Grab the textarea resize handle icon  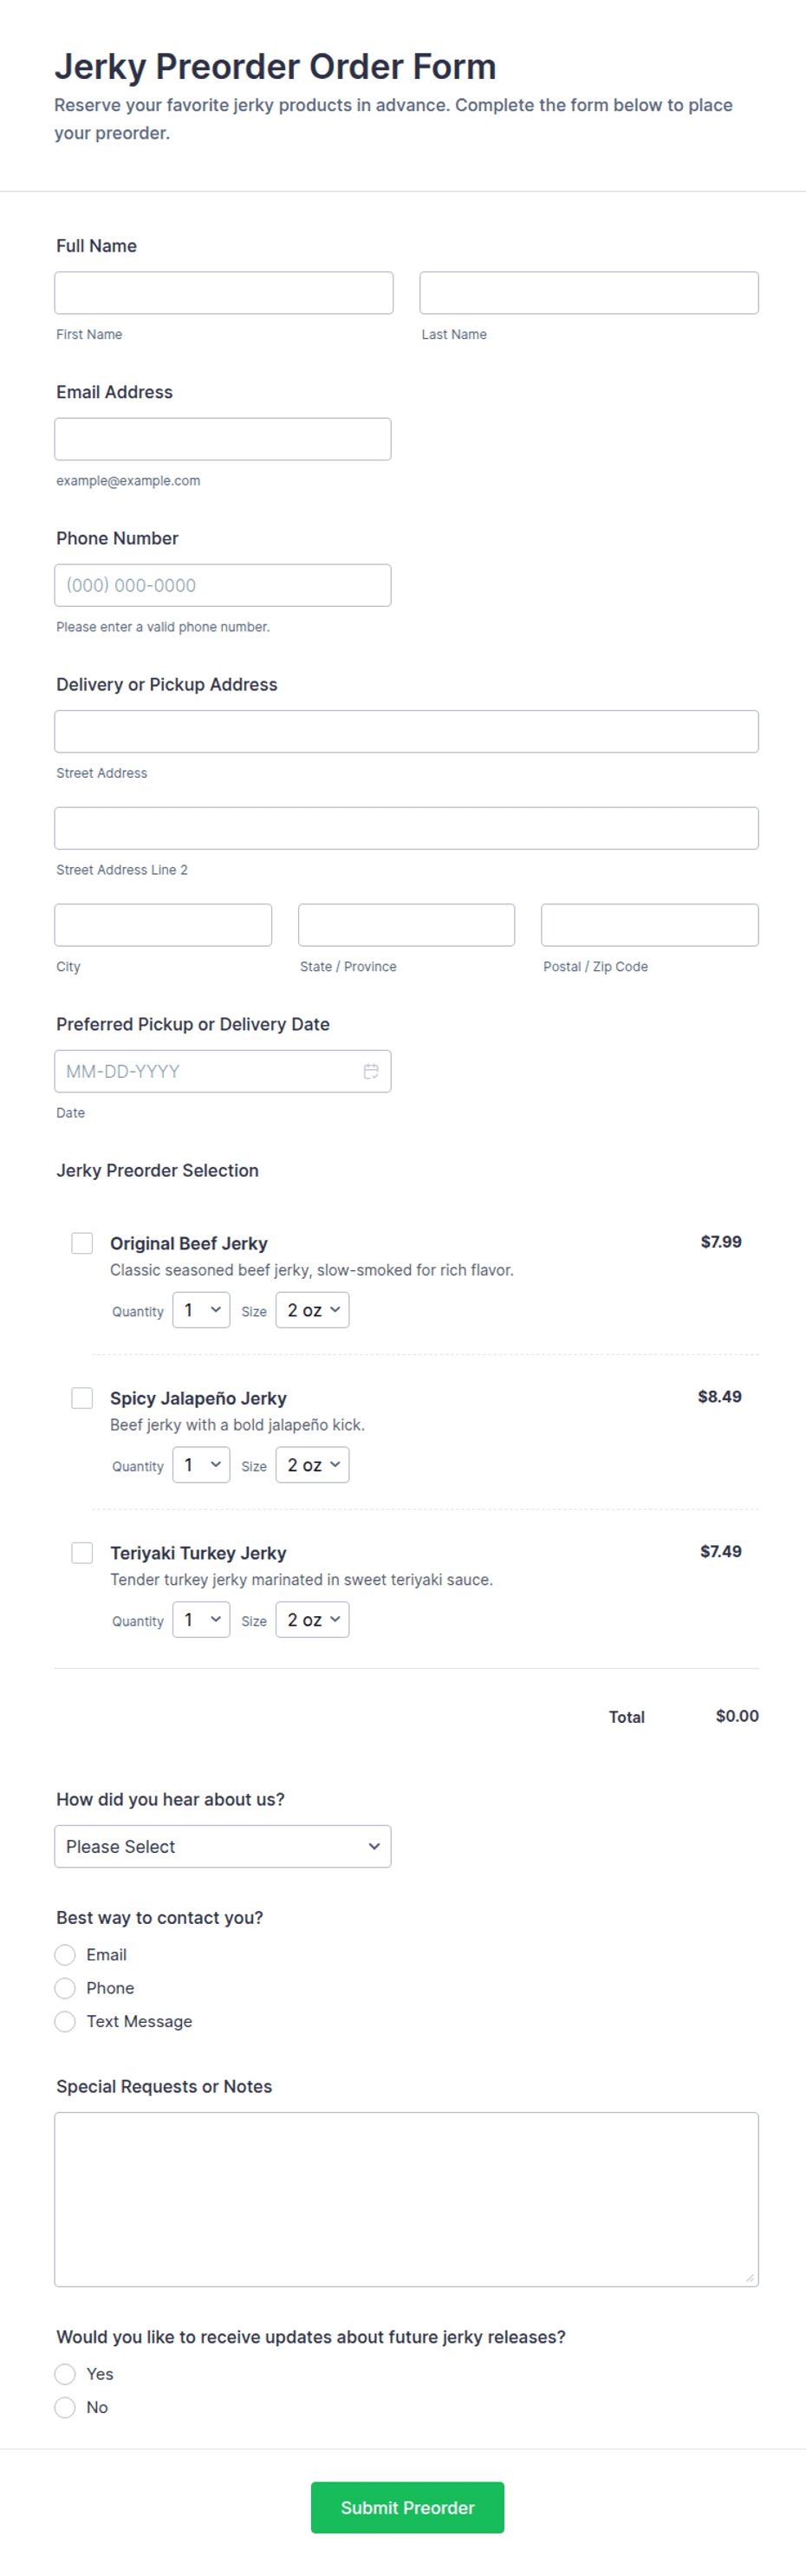click(x=750, y=2277)
